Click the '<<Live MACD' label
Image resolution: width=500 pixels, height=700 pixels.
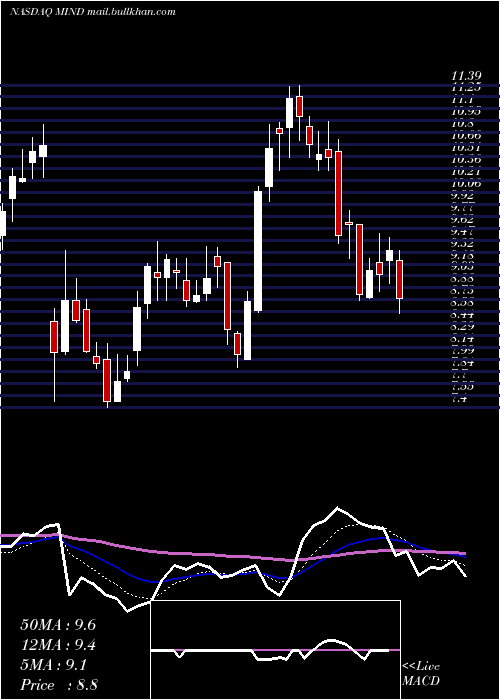point(421,674)
